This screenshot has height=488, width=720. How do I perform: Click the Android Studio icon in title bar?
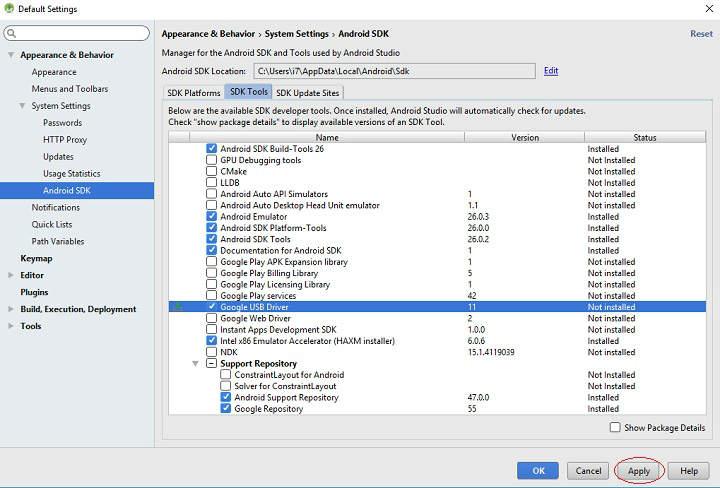click(9, 8)
